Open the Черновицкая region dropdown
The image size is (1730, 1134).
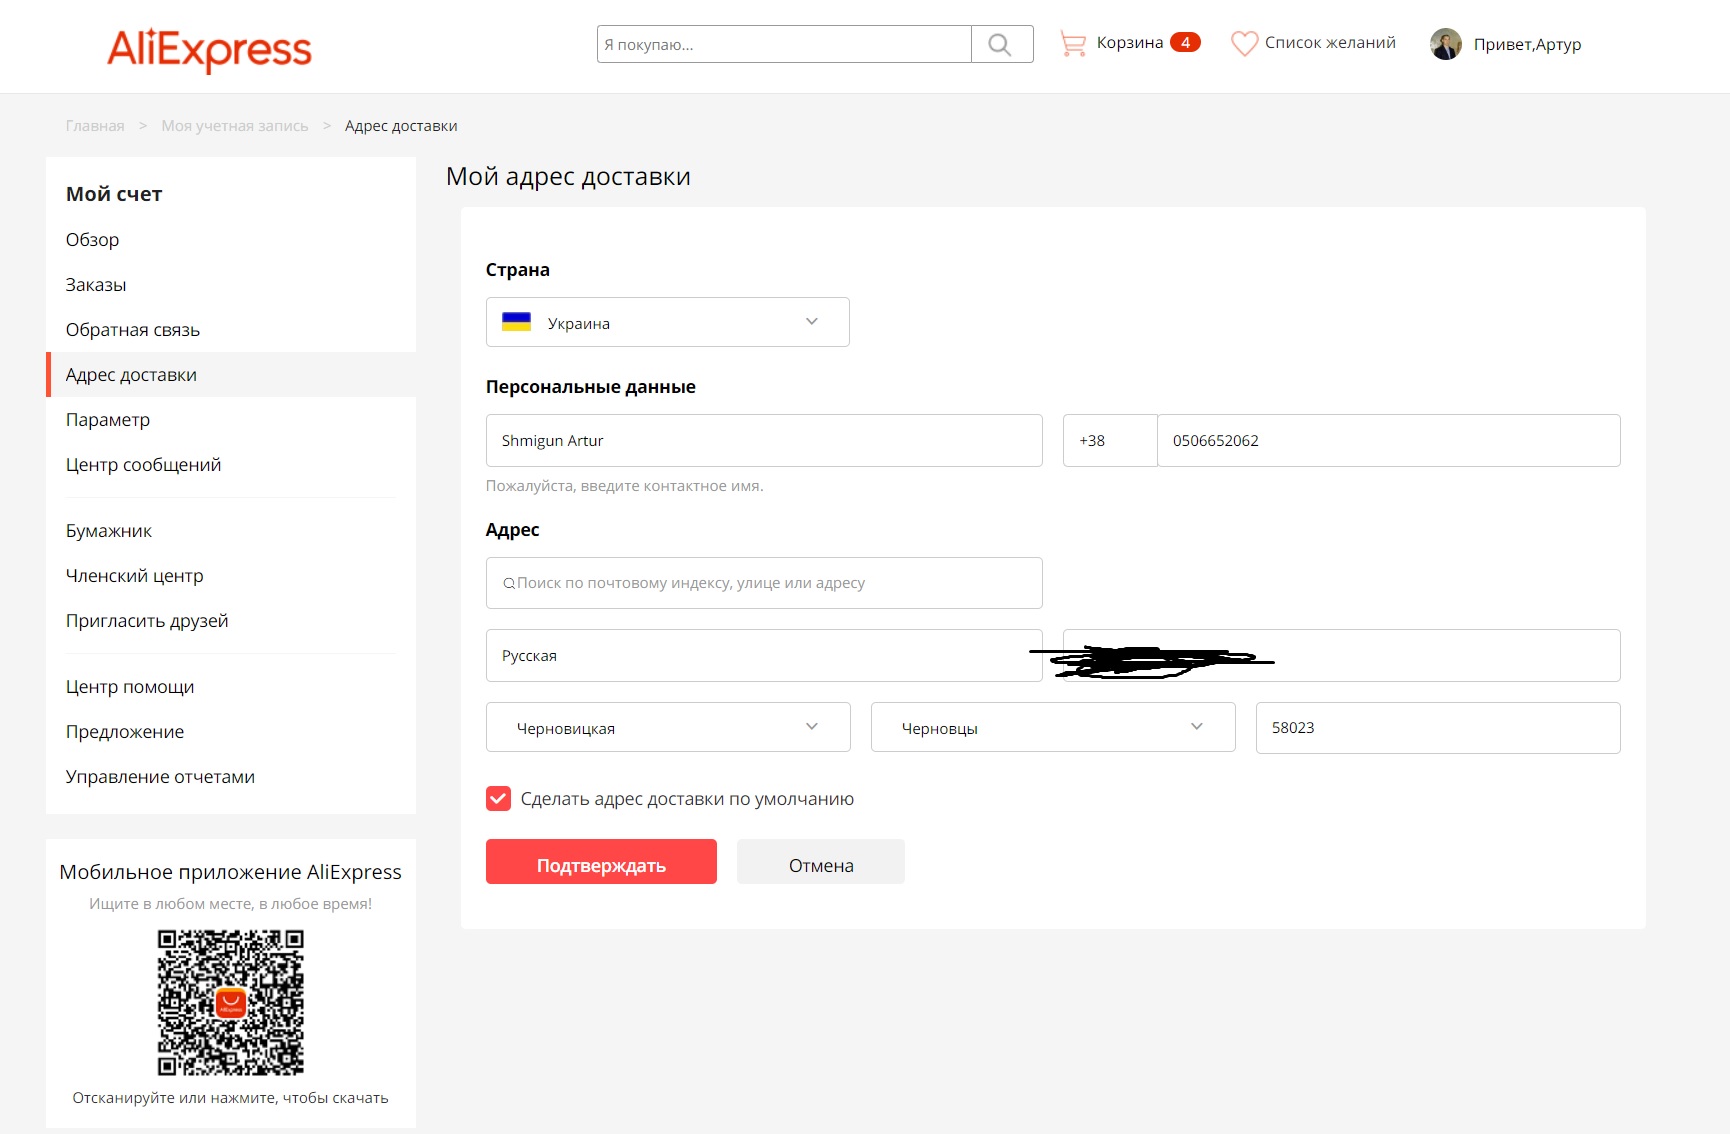(x=667, y=727)
